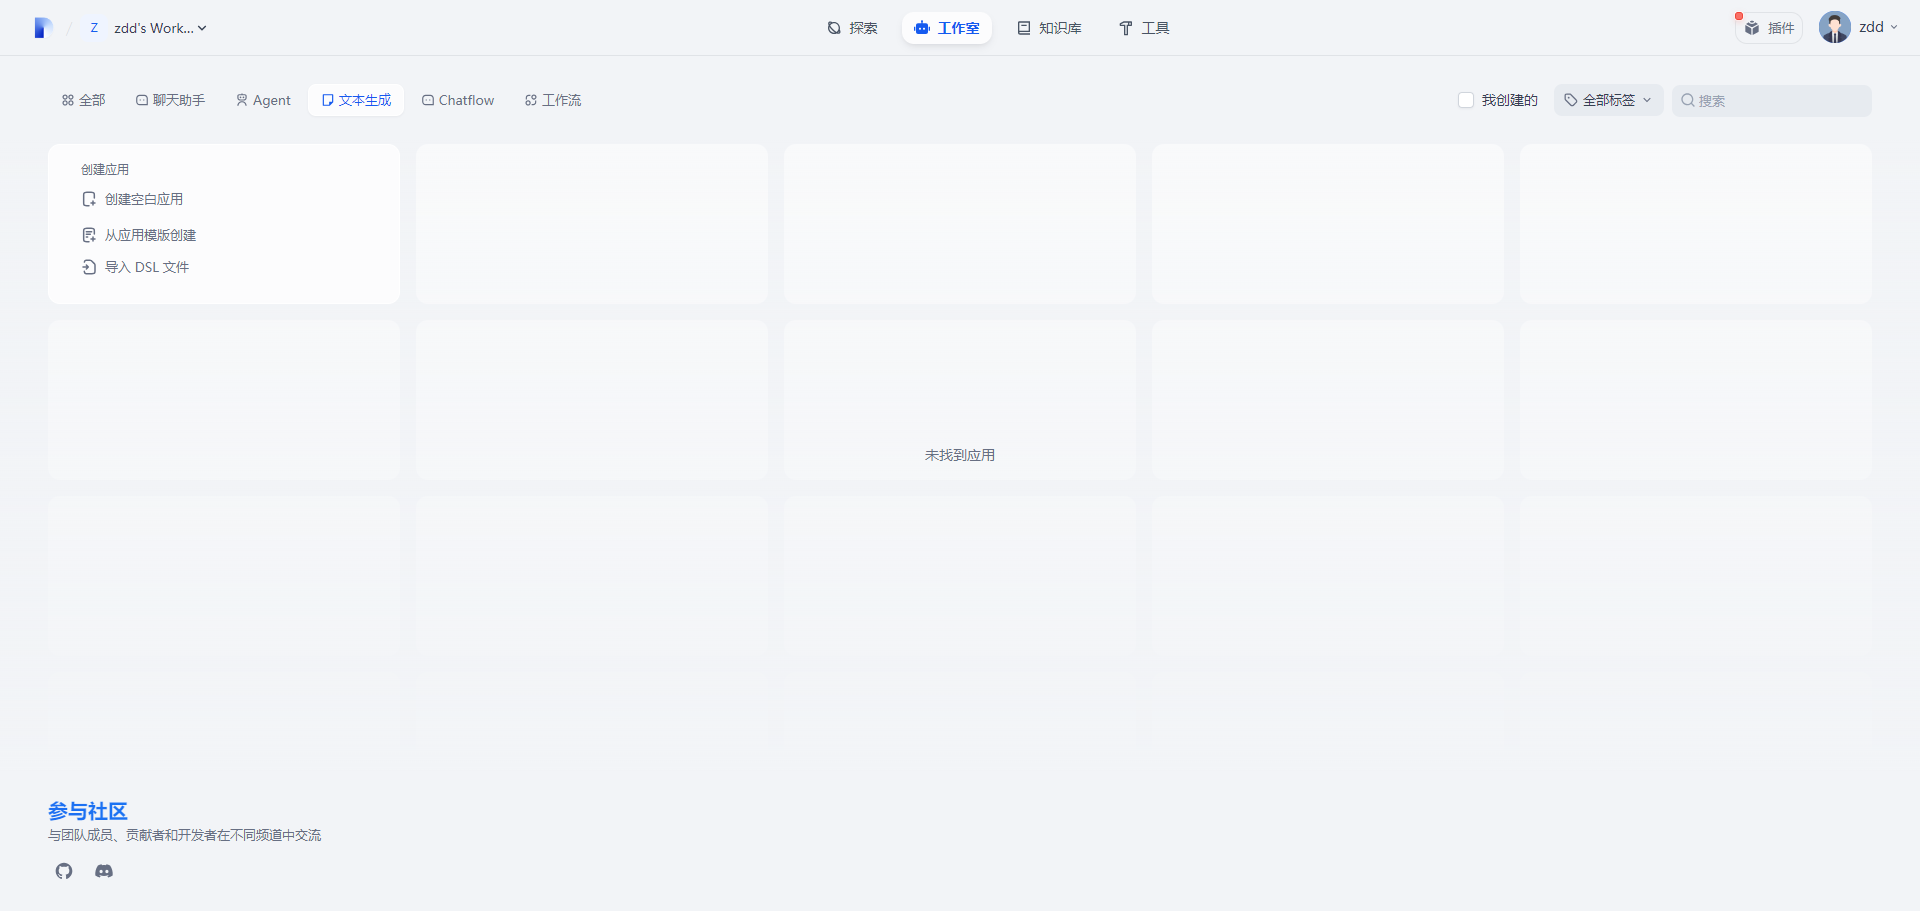Toggle the 我创建的 checkbox

(1466, 100)
